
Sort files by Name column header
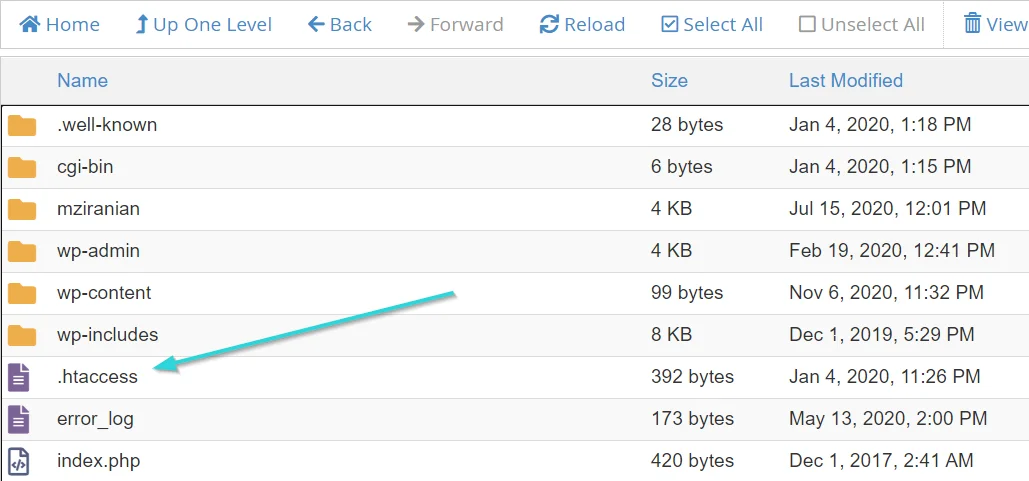coord(82,81)
